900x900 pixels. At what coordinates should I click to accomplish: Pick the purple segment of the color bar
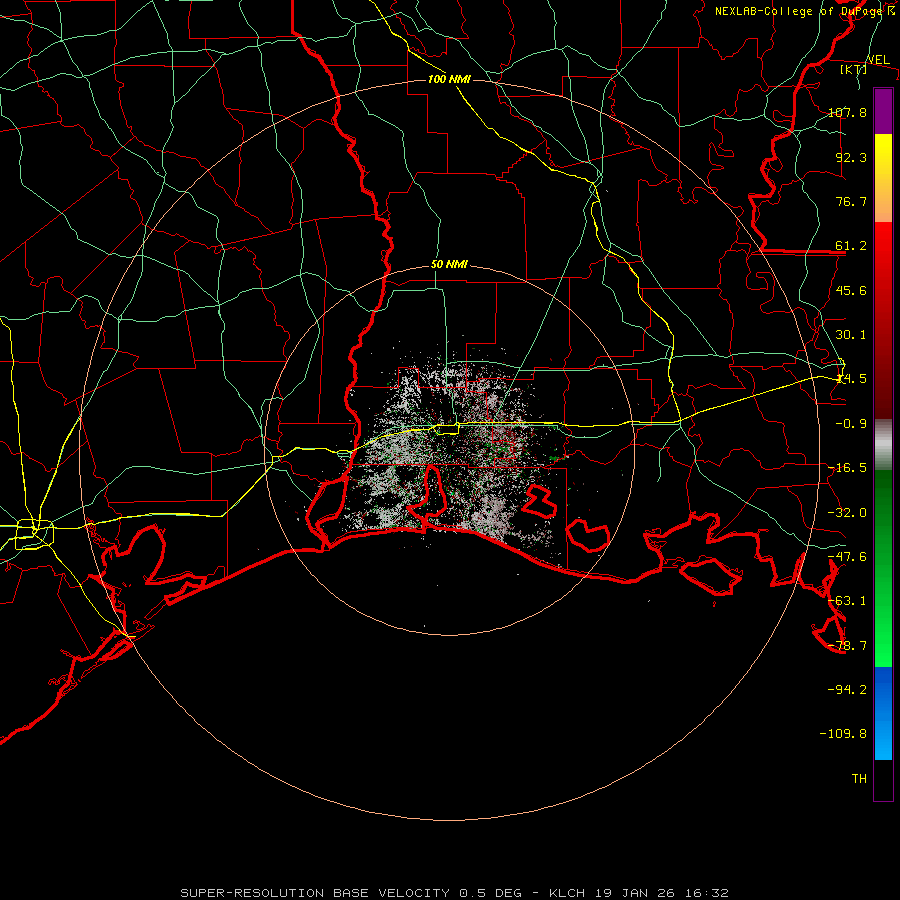(883, 111)
